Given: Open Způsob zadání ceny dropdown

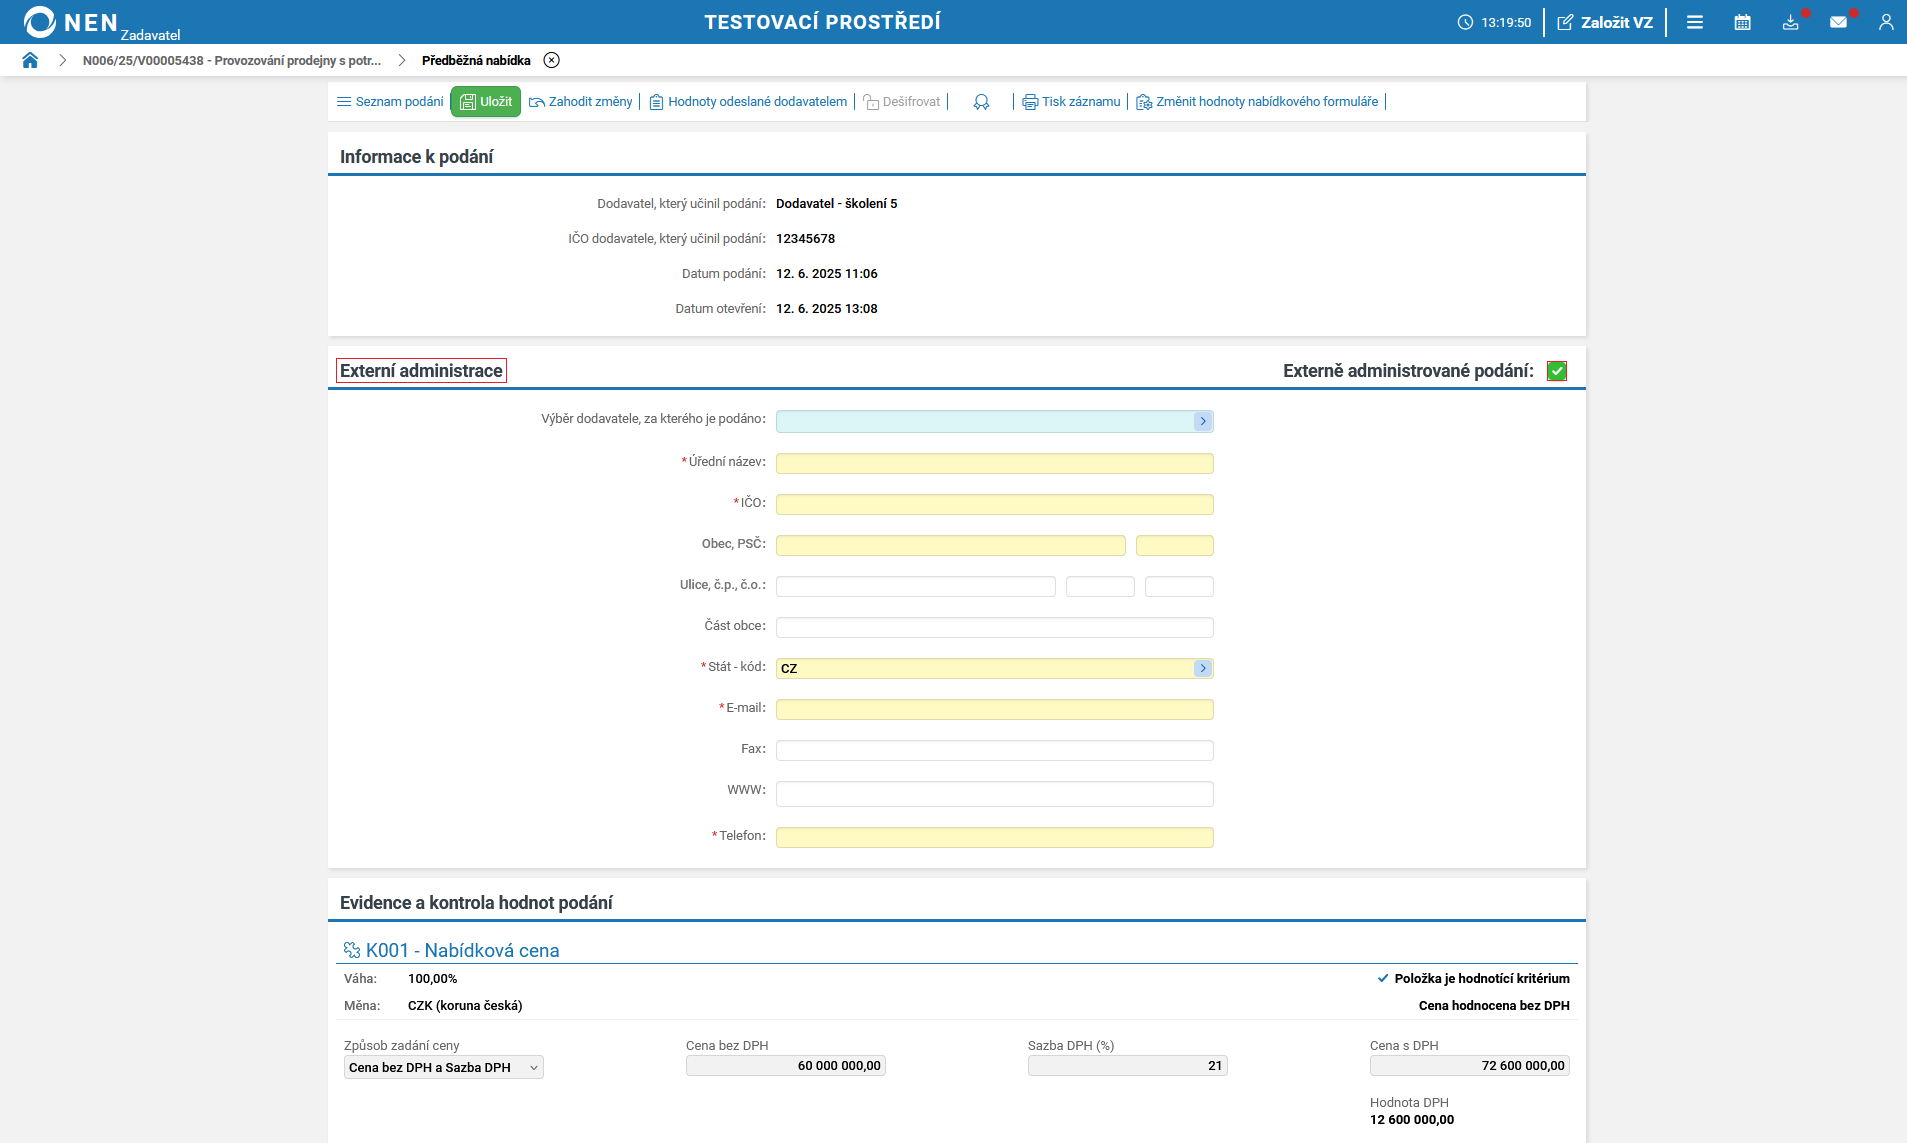Looking at the screenshot, I should (x=443, y=1067).
